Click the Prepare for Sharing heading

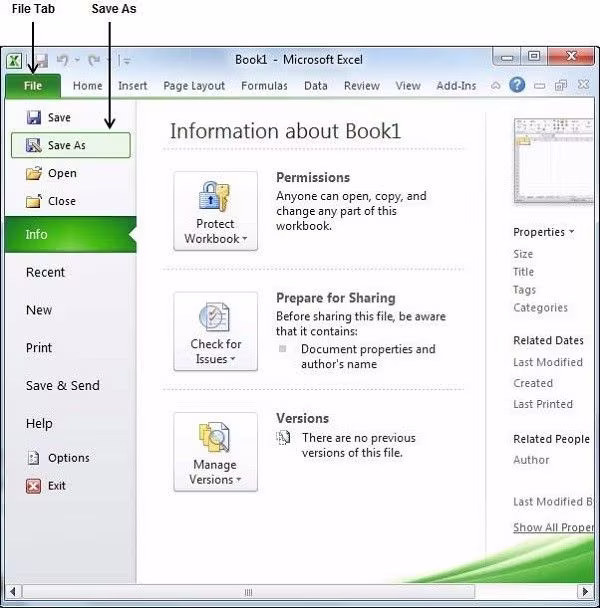coord(336,298)
